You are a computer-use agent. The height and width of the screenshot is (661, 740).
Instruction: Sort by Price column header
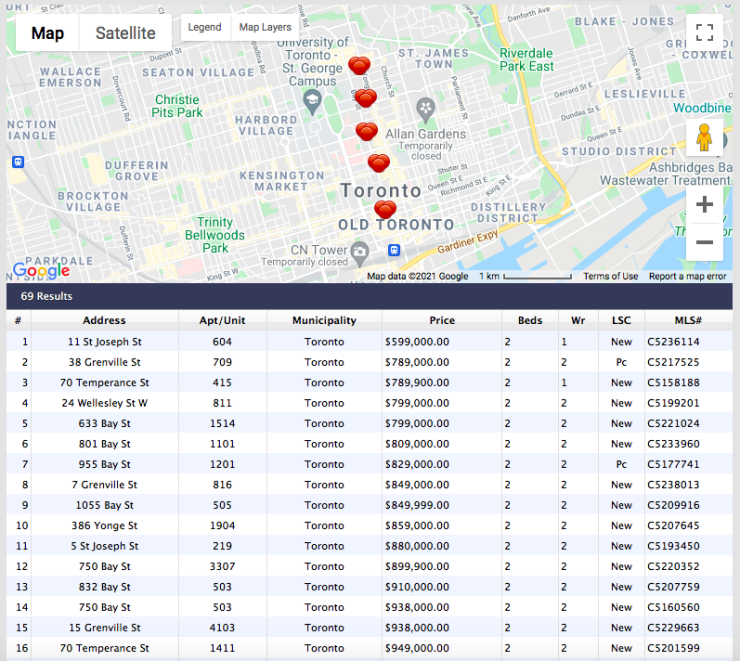click(442, 320)
